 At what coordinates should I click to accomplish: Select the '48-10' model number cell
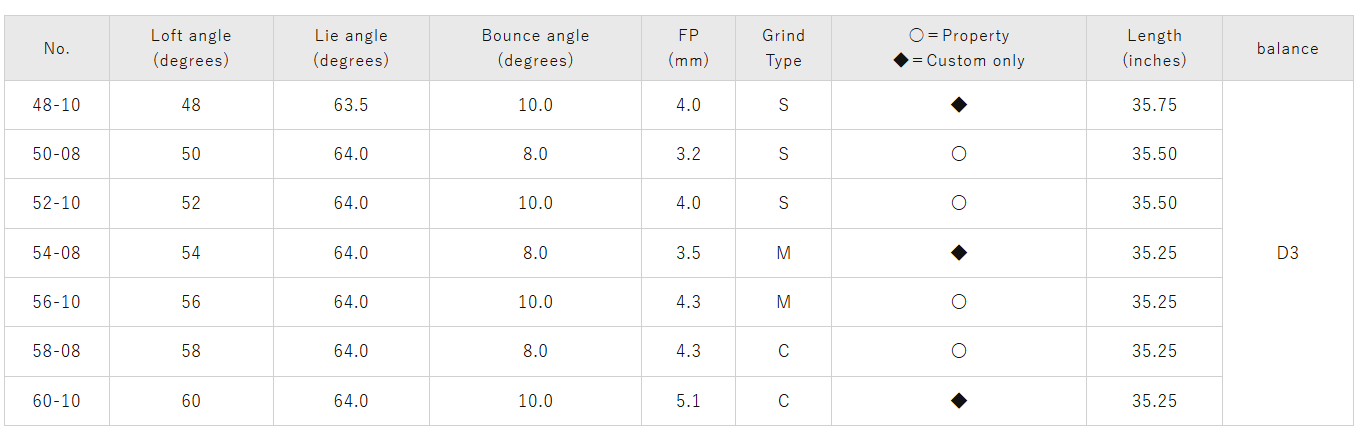click(57, 105)
